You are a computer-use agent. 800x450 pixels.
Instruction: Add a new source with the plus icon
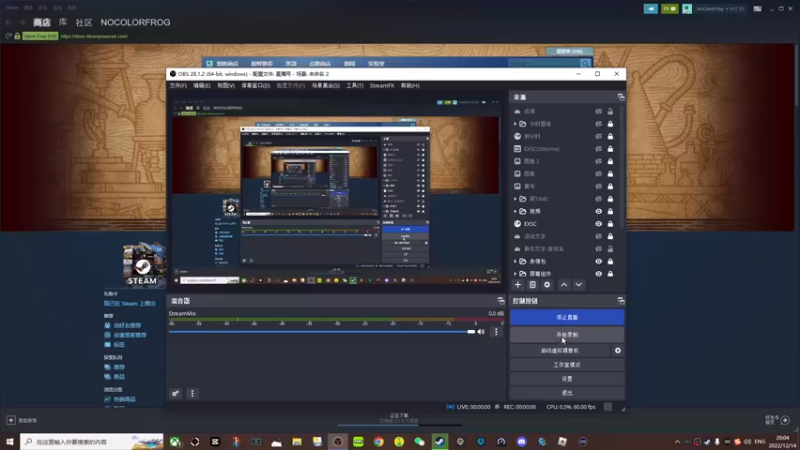(x=518, y=285)
